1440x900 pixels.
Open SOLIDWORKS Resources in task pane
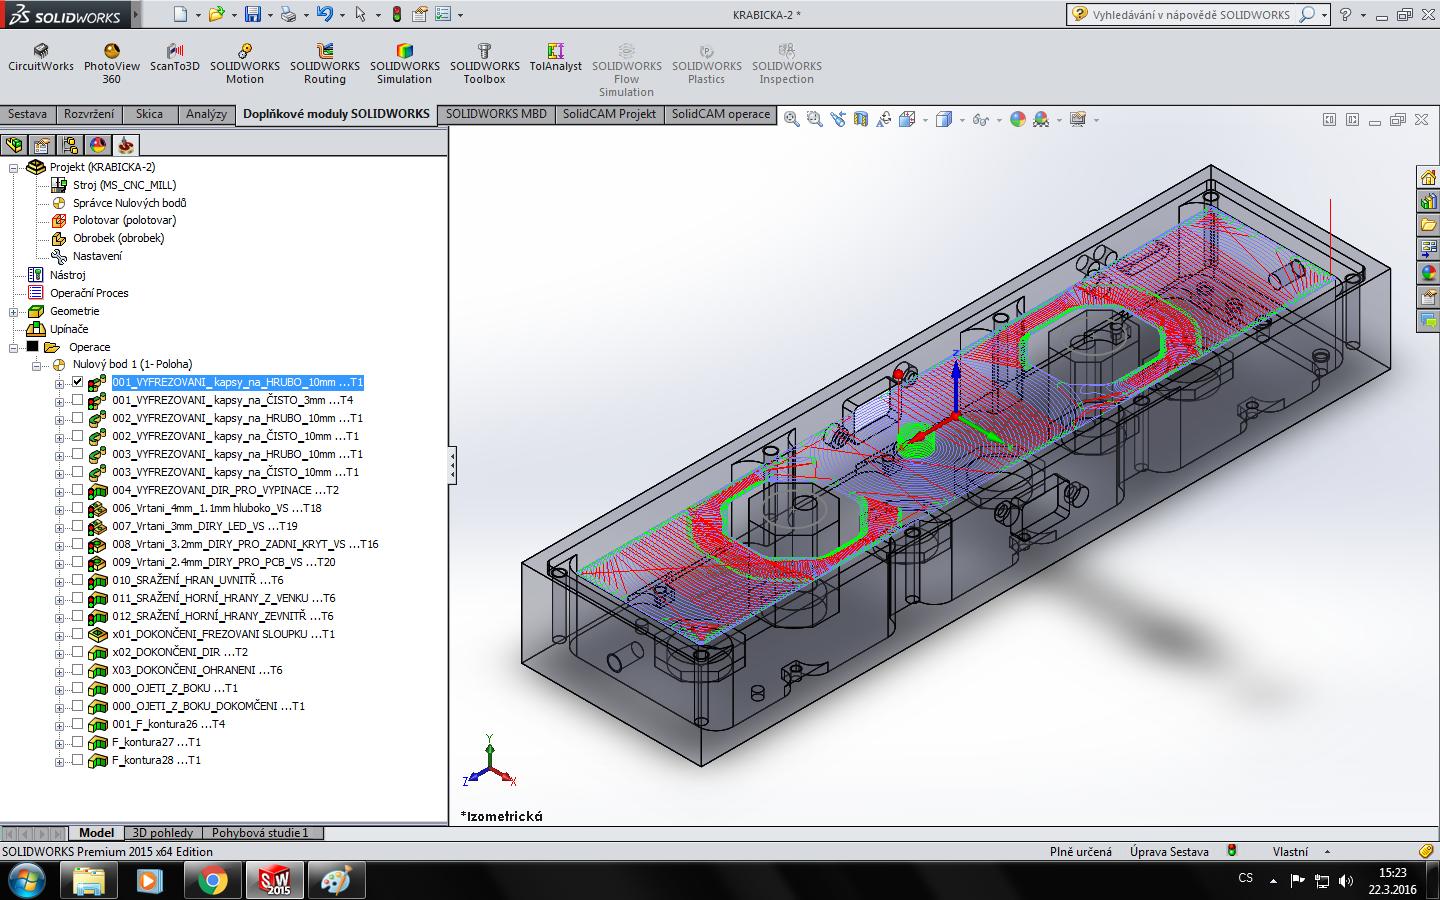point(1428,177)
